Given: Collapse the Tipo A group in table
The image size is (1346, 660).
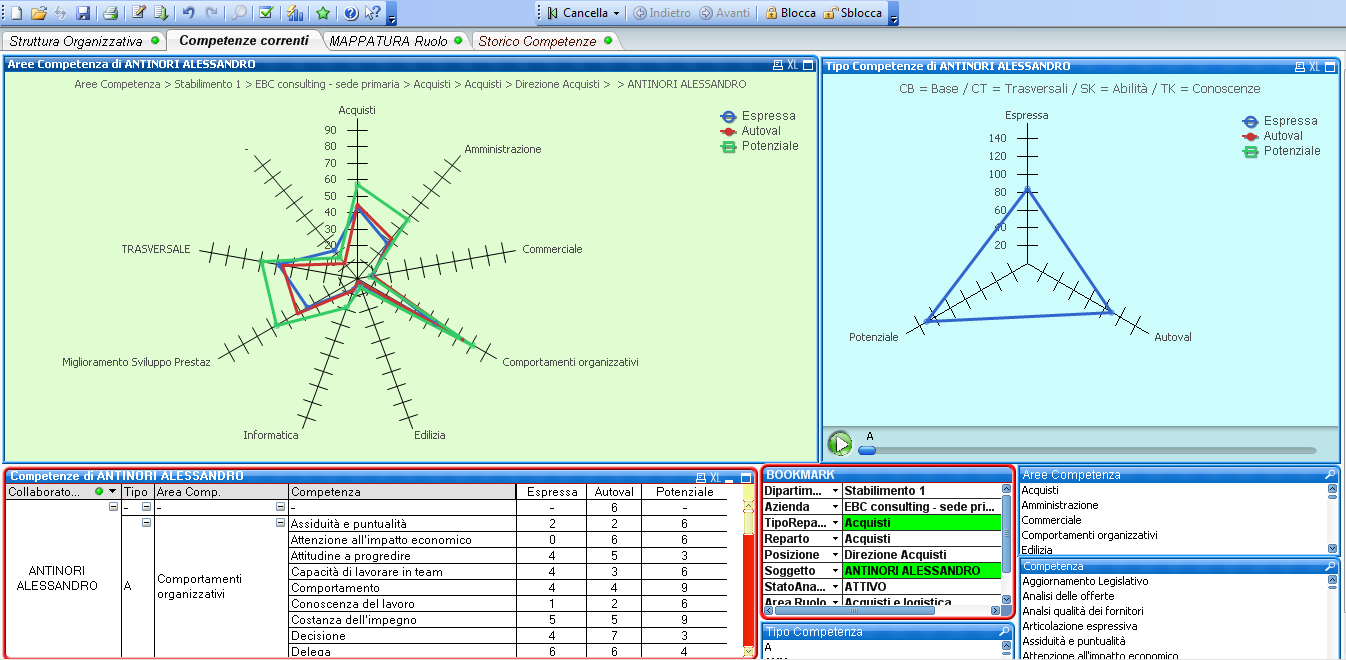Looking at the screenshot, I should [146, 523].
